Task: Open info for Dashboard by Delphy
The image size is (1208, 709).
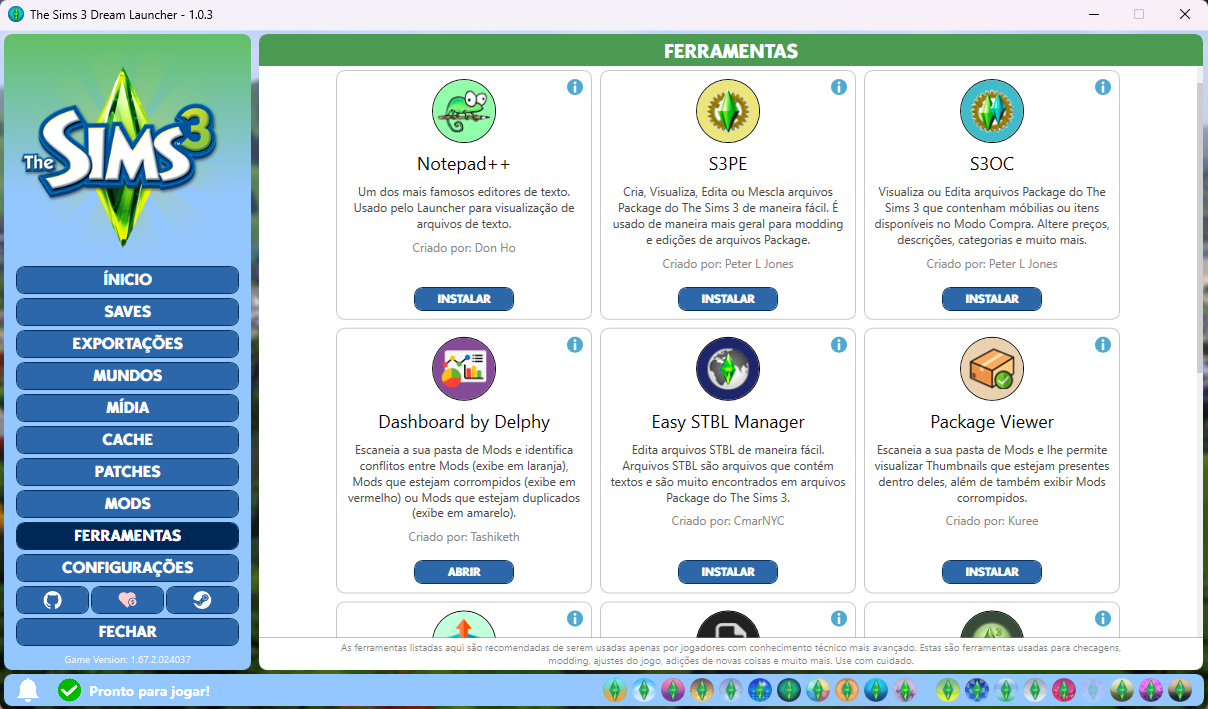Action: pos(575,345)
